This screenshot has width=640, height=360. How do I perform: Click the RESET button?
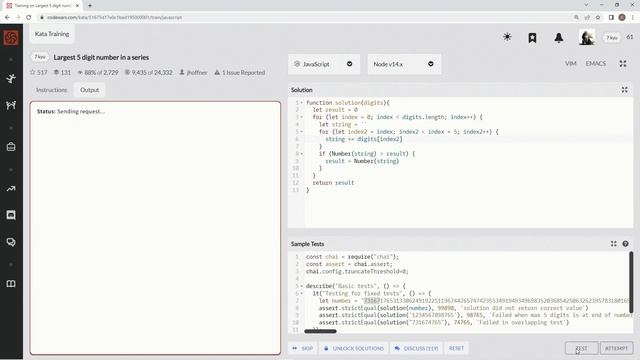point(456,348)
